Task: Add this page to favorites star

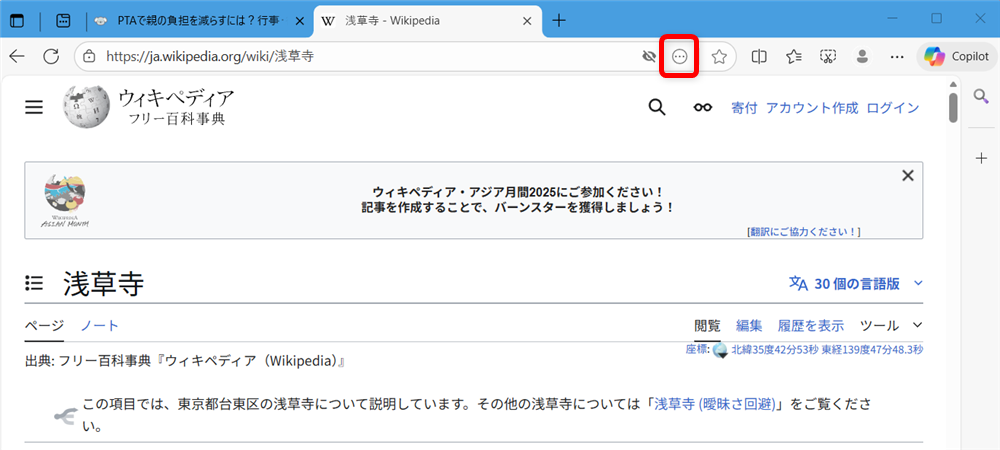Action: point(719,57)
